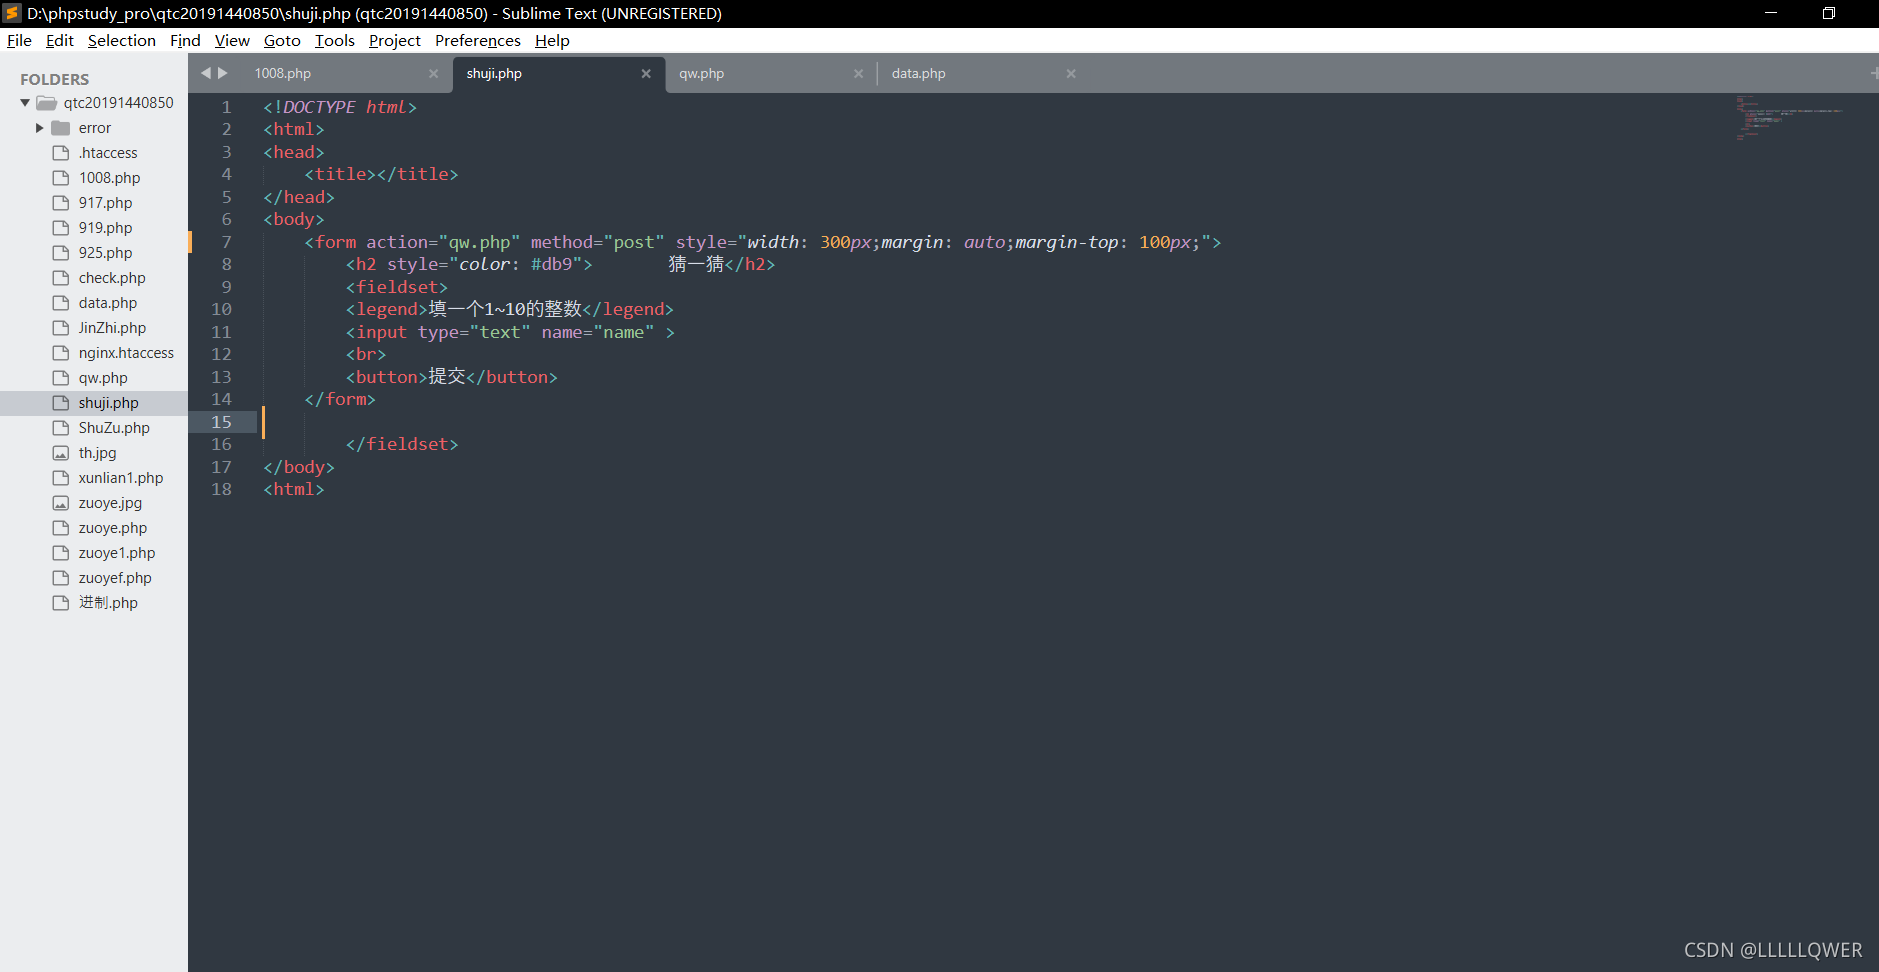Click the shuji.php file icon

click(61, 402)
